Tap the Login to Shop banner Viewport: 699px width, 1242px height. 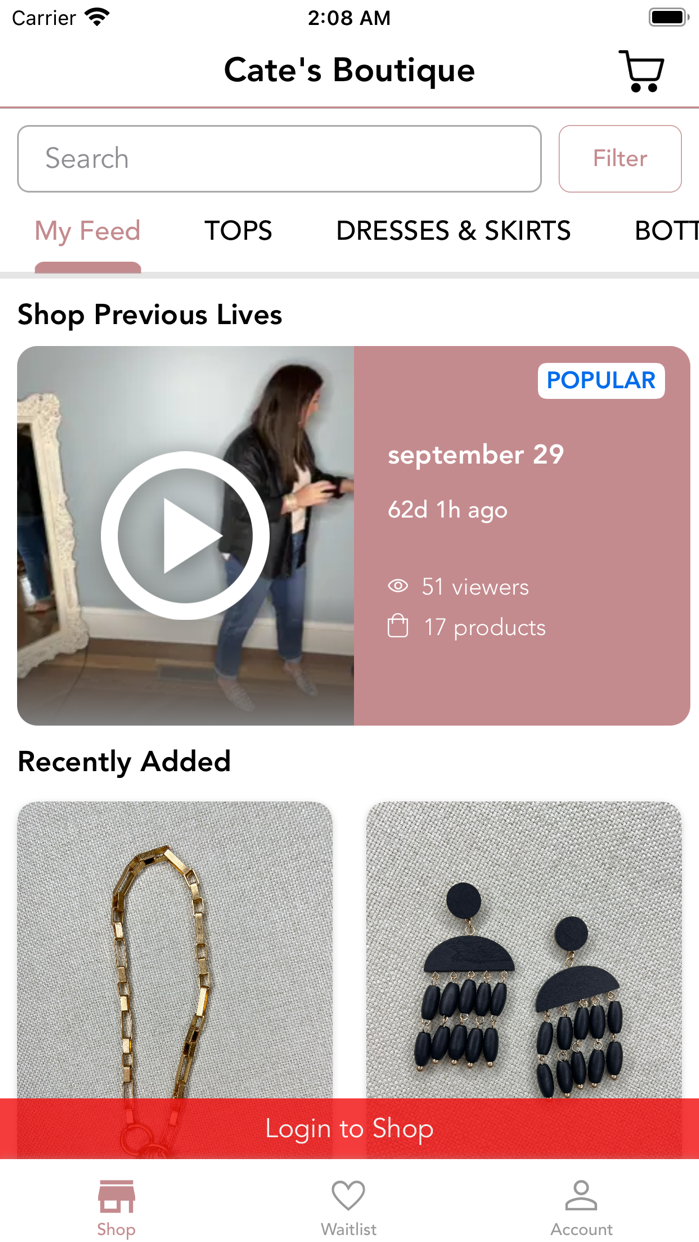point(349,1129)
